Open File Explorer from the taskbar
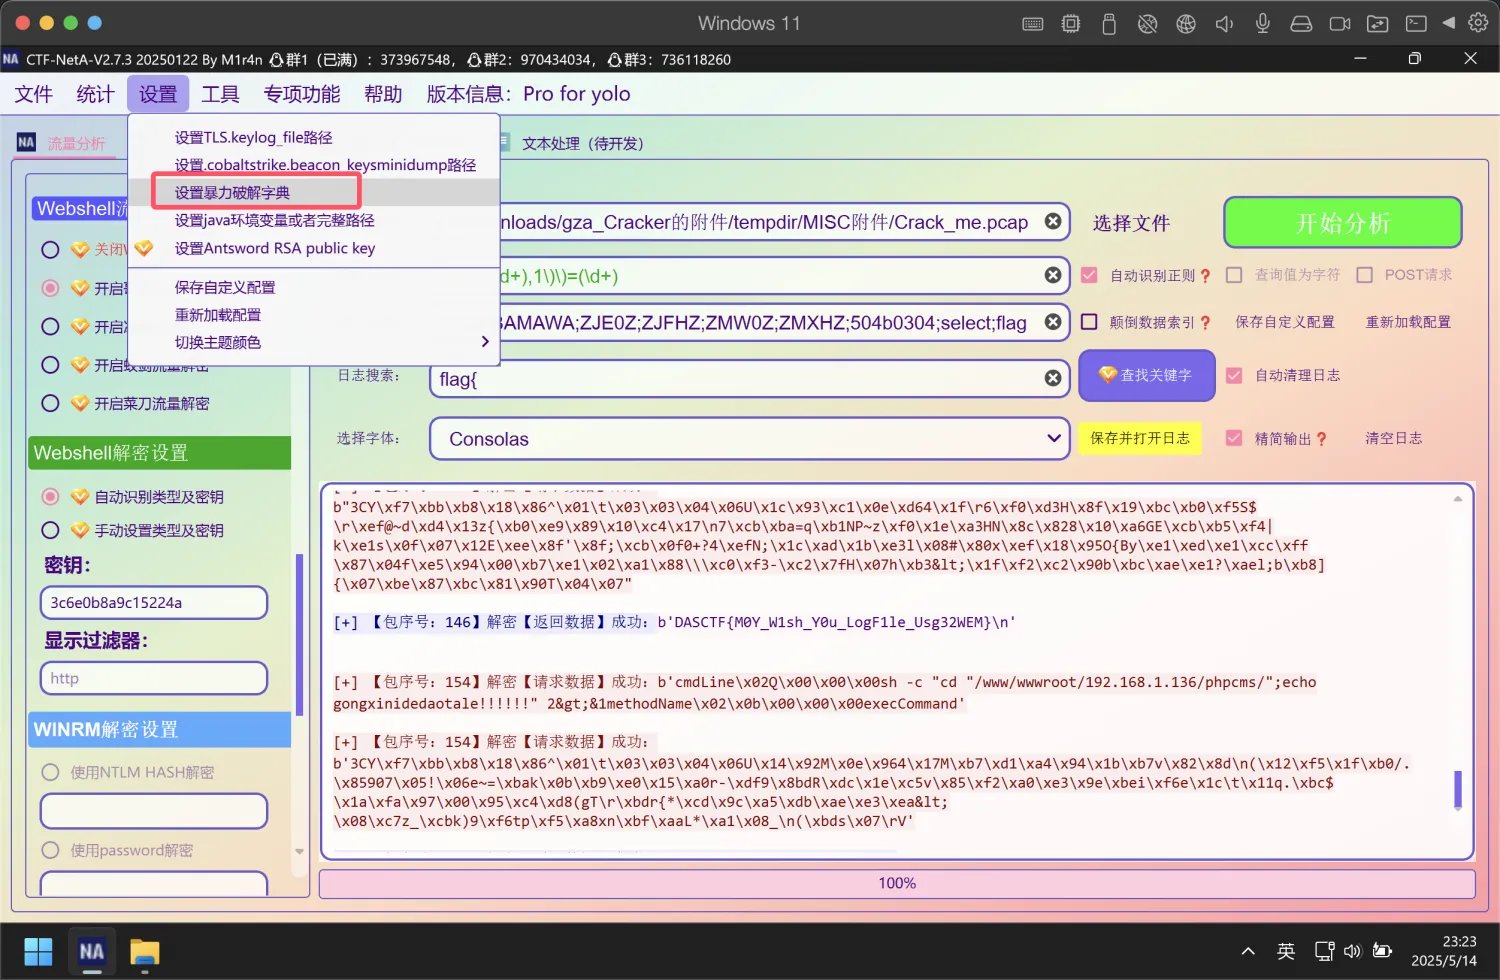This screenshot has height=980, width=1500. click(145, 951)
